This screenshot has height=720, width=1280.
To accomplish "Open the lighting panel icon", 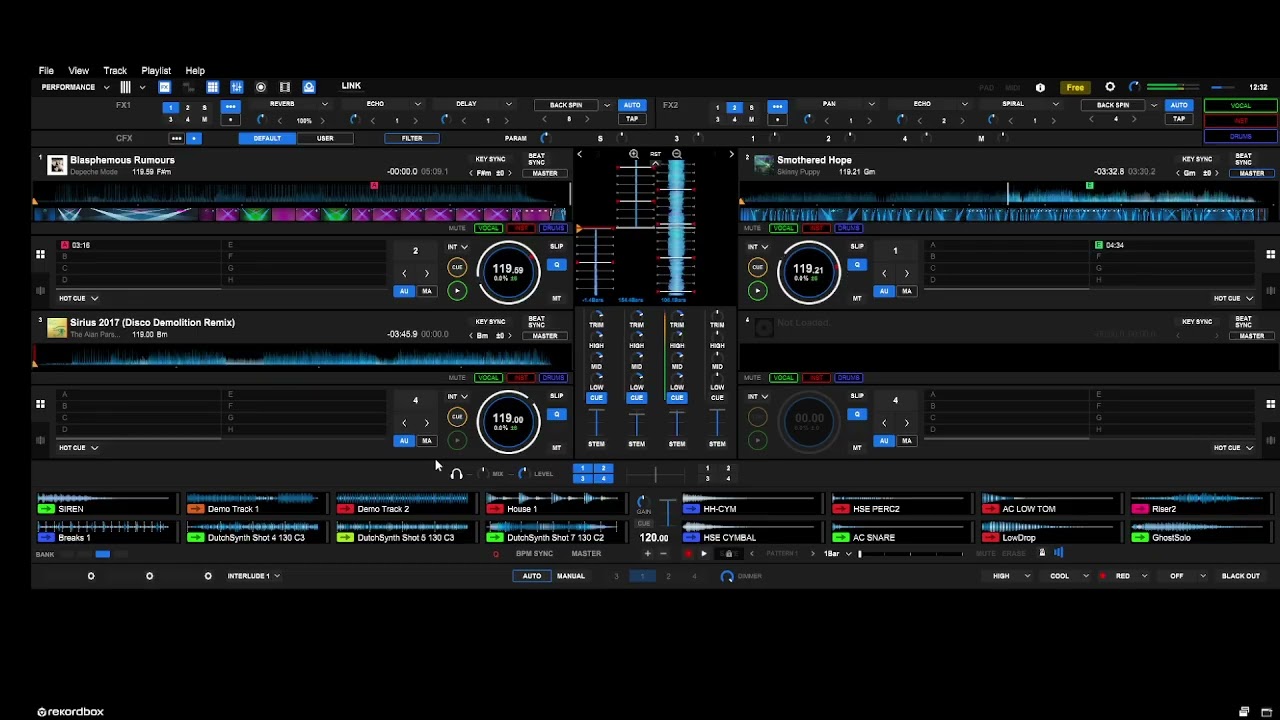I will click(x=309, y=87).
